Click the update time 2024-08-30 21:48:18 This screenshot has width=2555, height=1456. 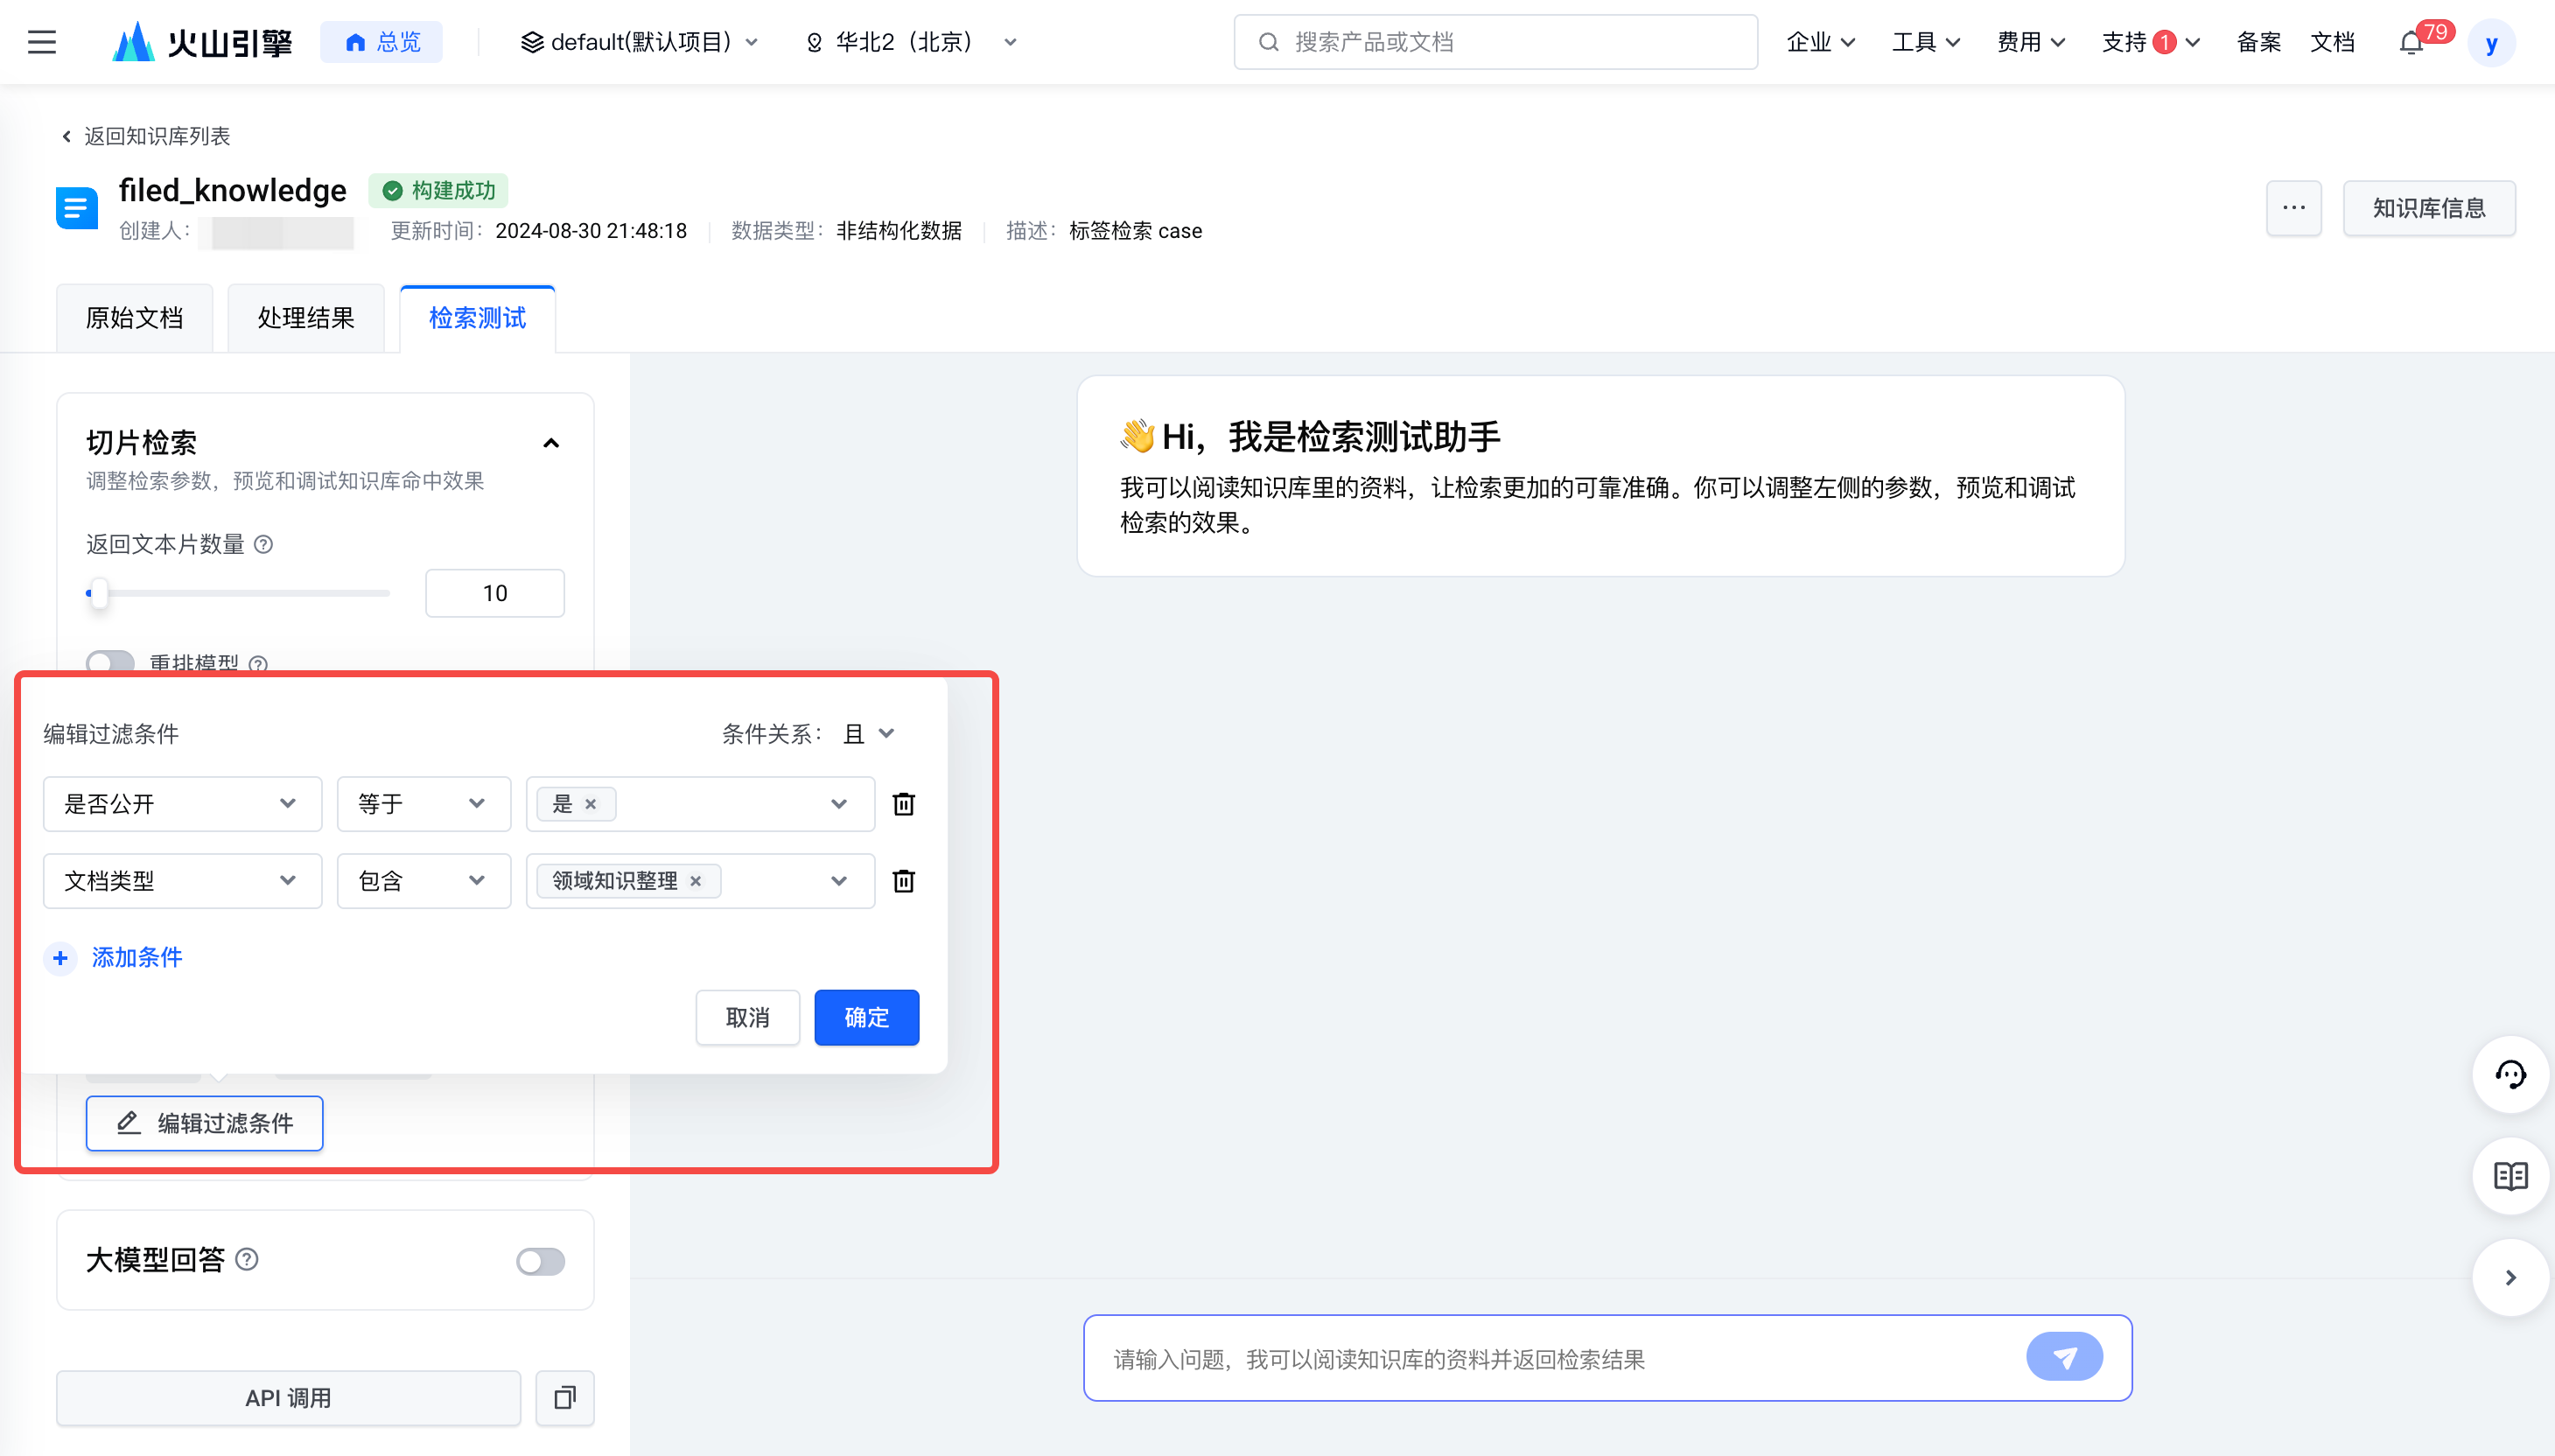point(591,231)
